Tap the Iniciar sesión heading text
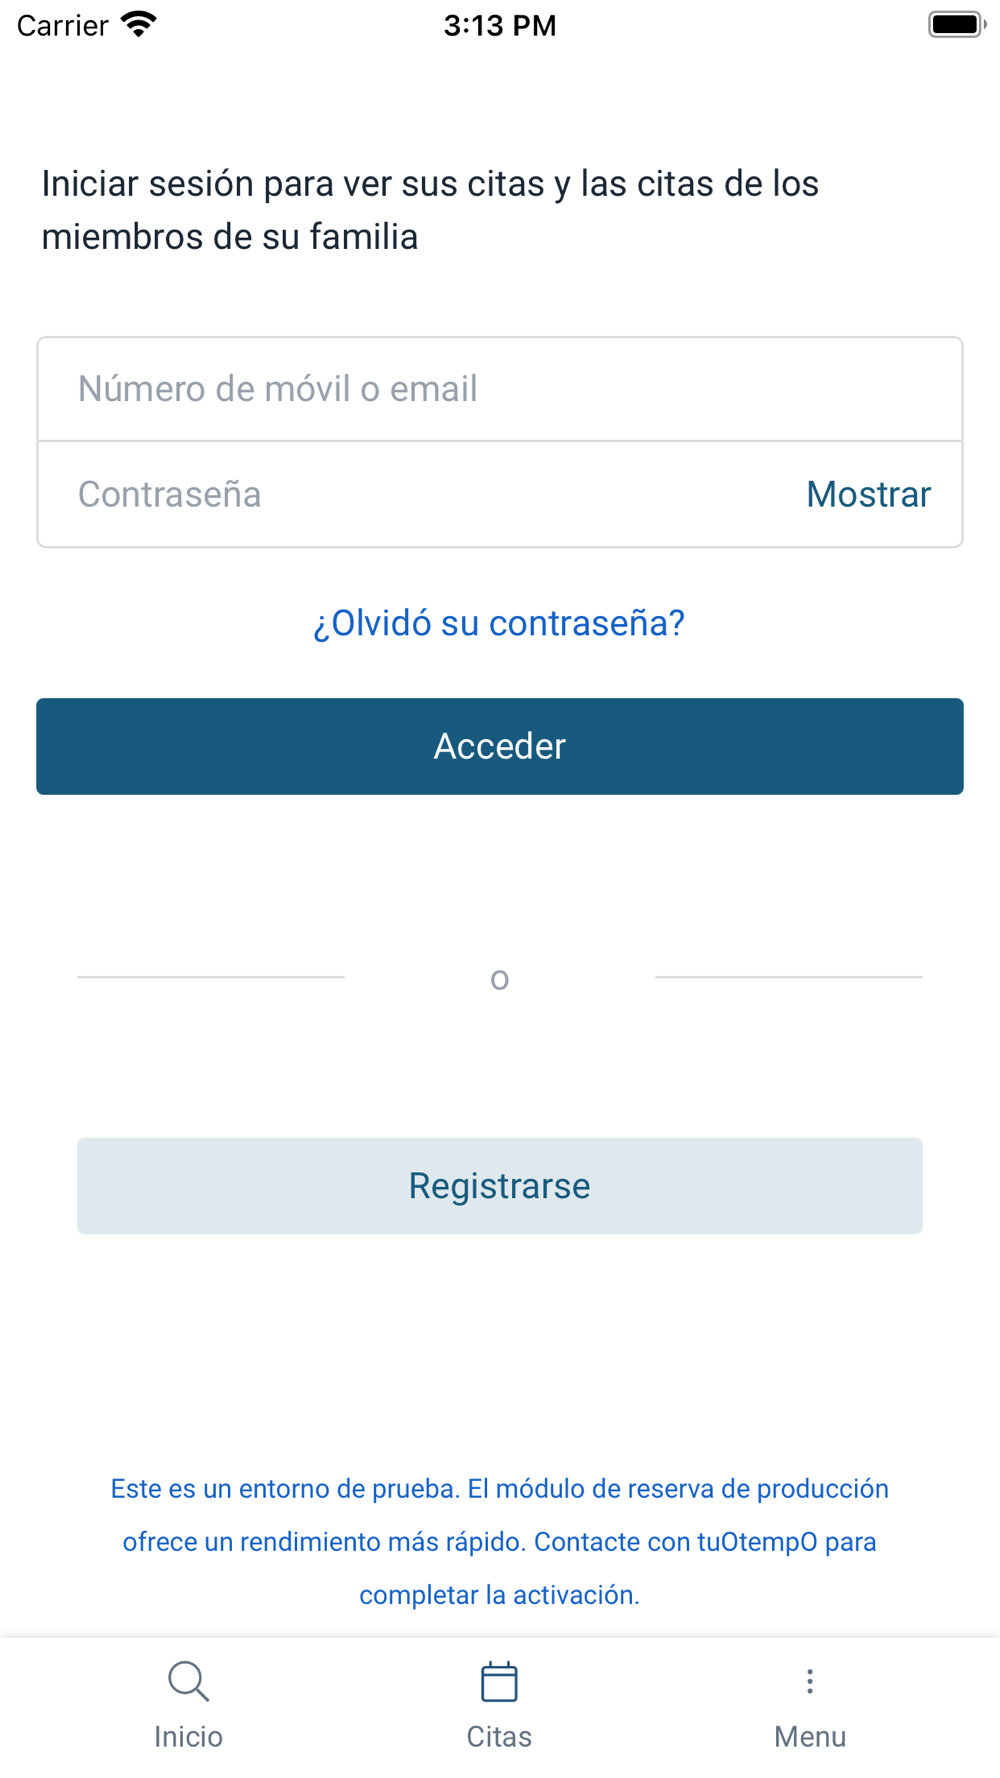Viewport: 1000px width, 1778px height. coord(430,210)
